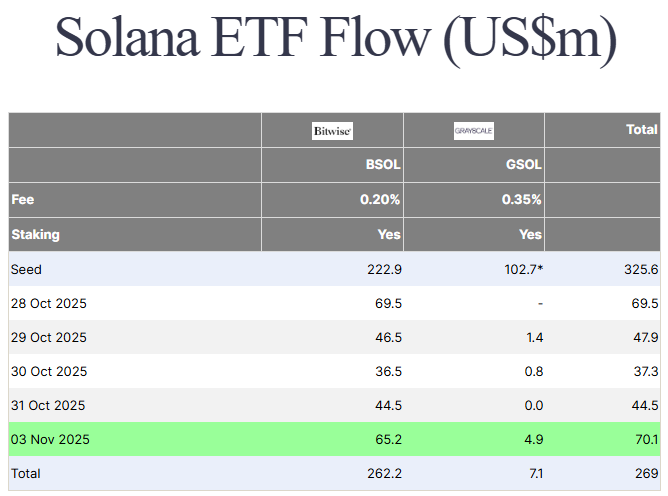Click the 65.2 BSOL flow value
668x496 pixels.
[x=387, y=439]
